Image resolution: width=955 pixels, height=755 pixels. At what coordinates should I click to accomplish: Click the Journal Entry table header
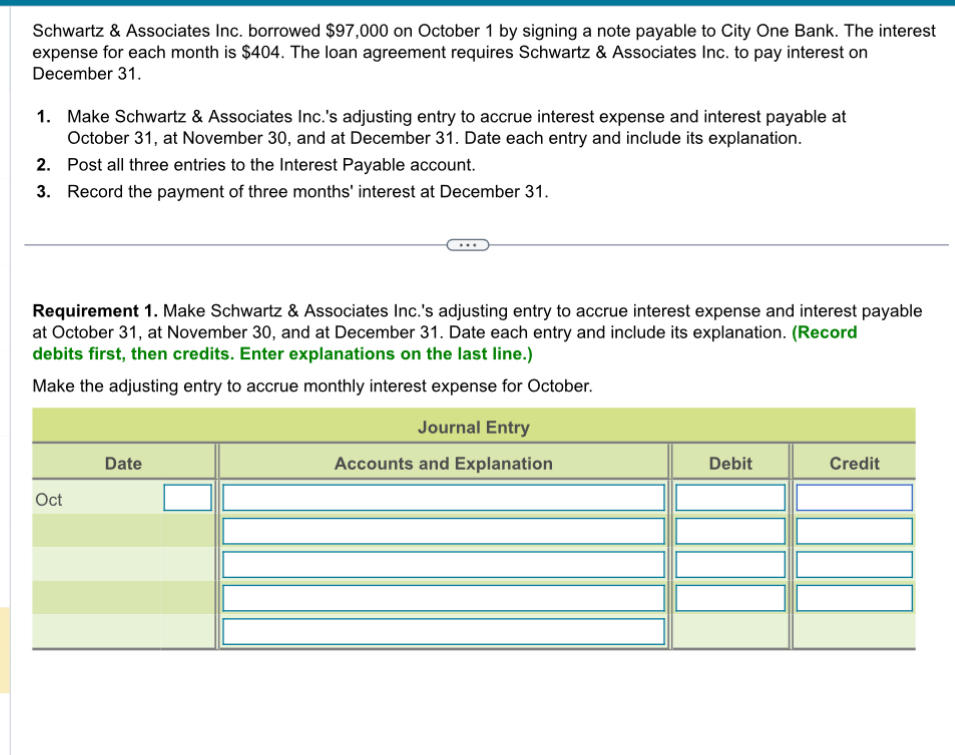(x=473, y=427)
